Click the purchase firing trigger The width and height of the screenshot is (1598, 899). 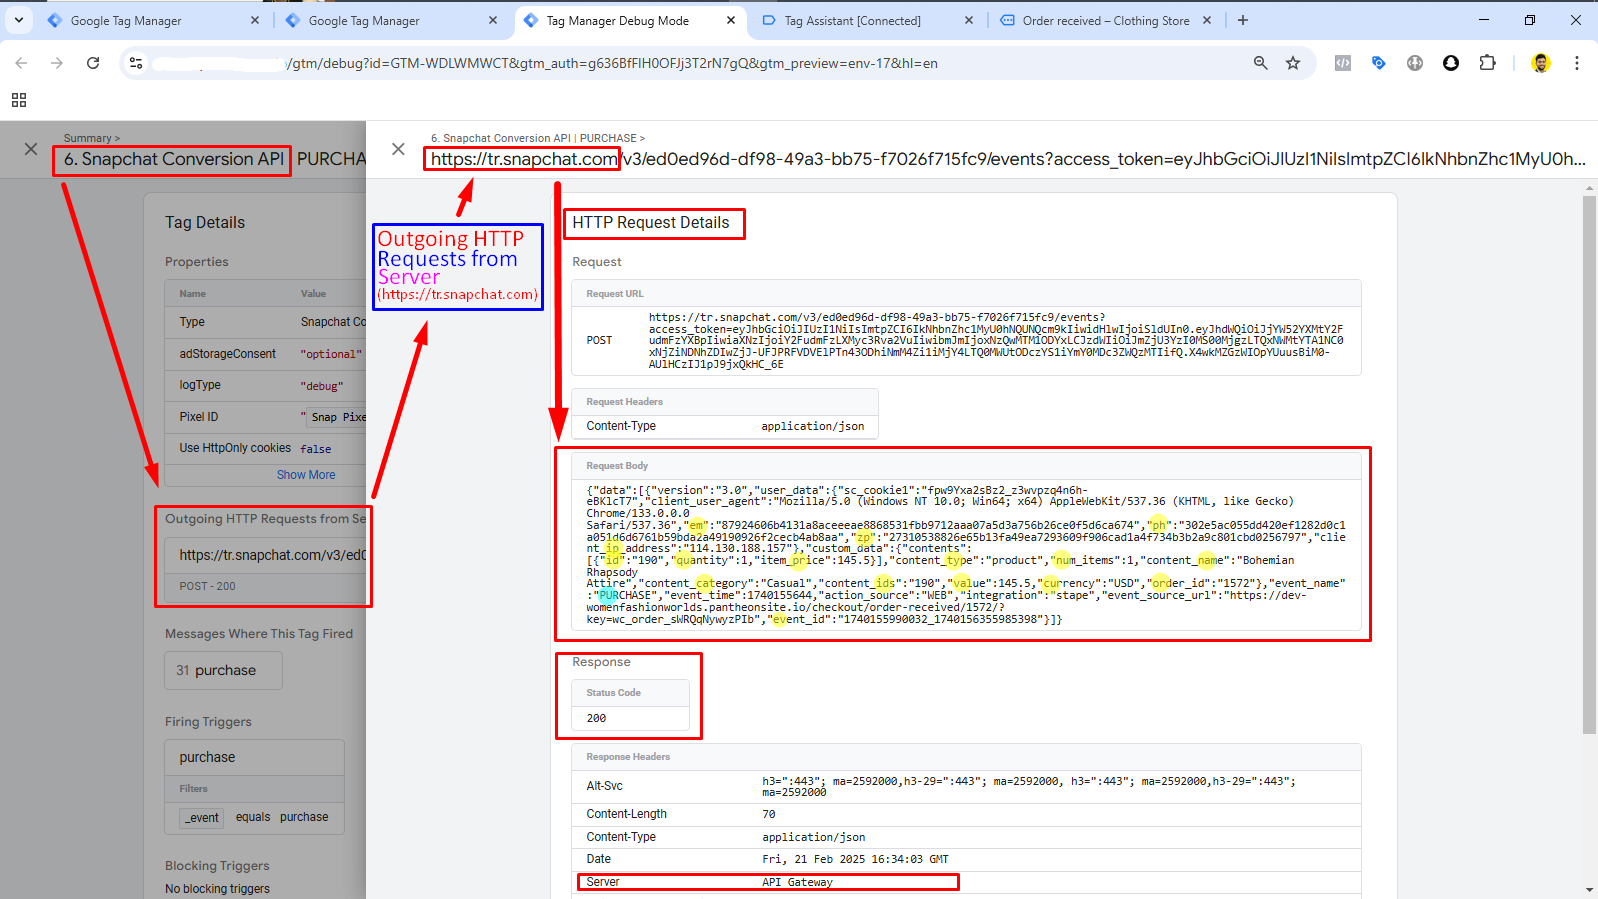pyautogui.click(x=208, y=757)
